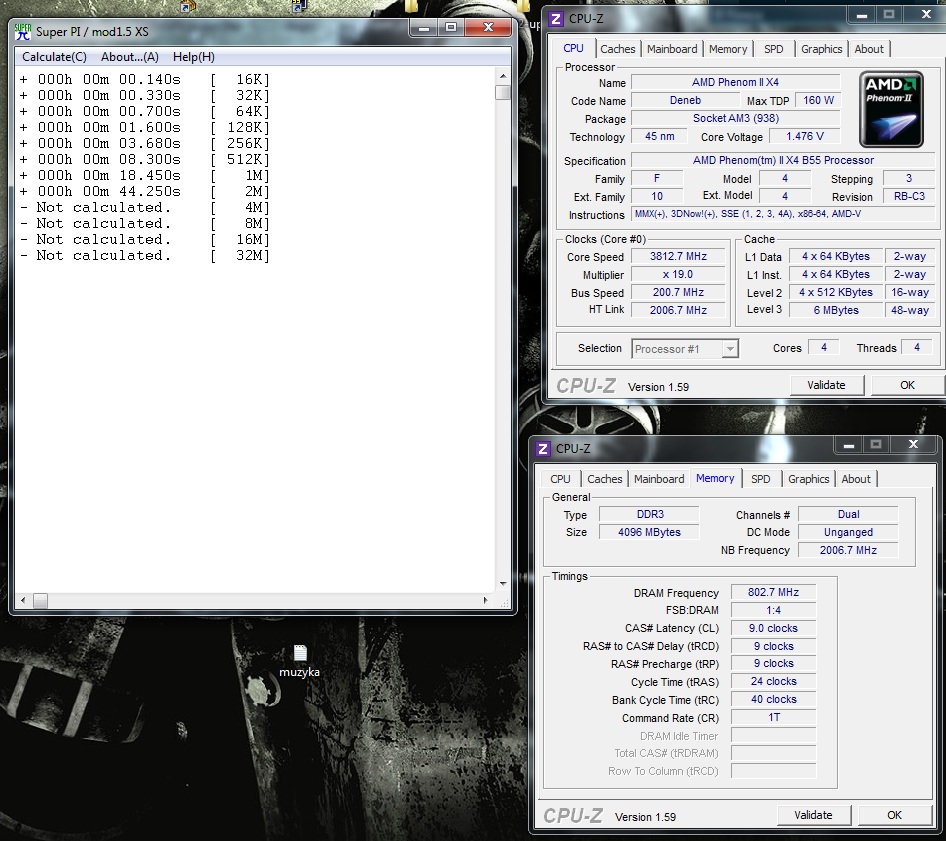Click Super PI vertical scrollbar down arrow
This screenshot has width=946, height=841.
(x=503, y=584)
